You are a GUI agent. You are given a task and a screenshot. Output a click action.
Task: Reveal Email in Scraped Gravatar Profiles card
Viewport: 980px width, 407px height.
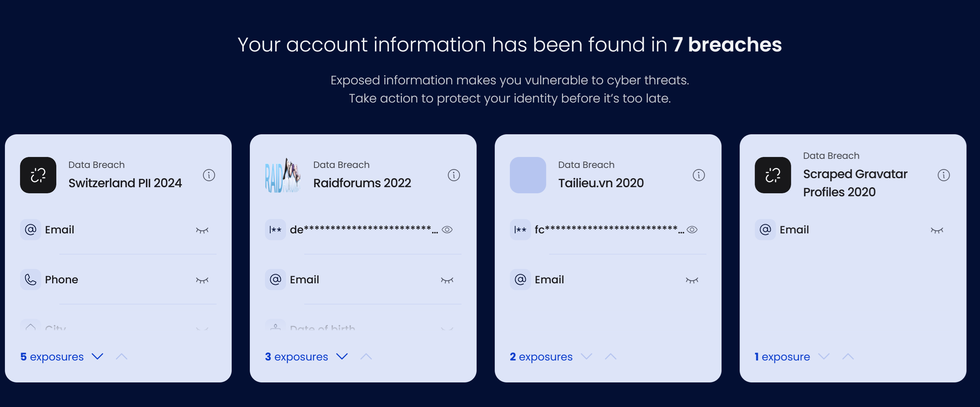pos(937,230)
